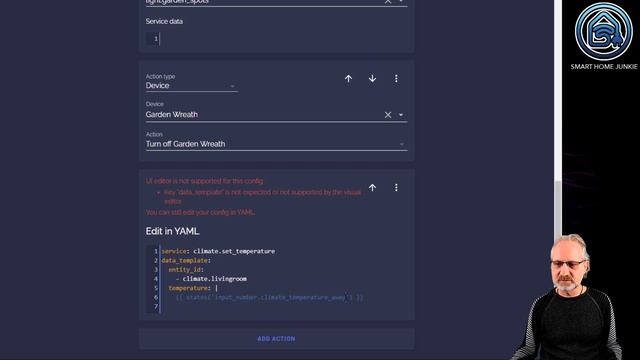Expand the Garden Wreath device dropdown
The image size is (640, 360).
(x=401, y=115)
